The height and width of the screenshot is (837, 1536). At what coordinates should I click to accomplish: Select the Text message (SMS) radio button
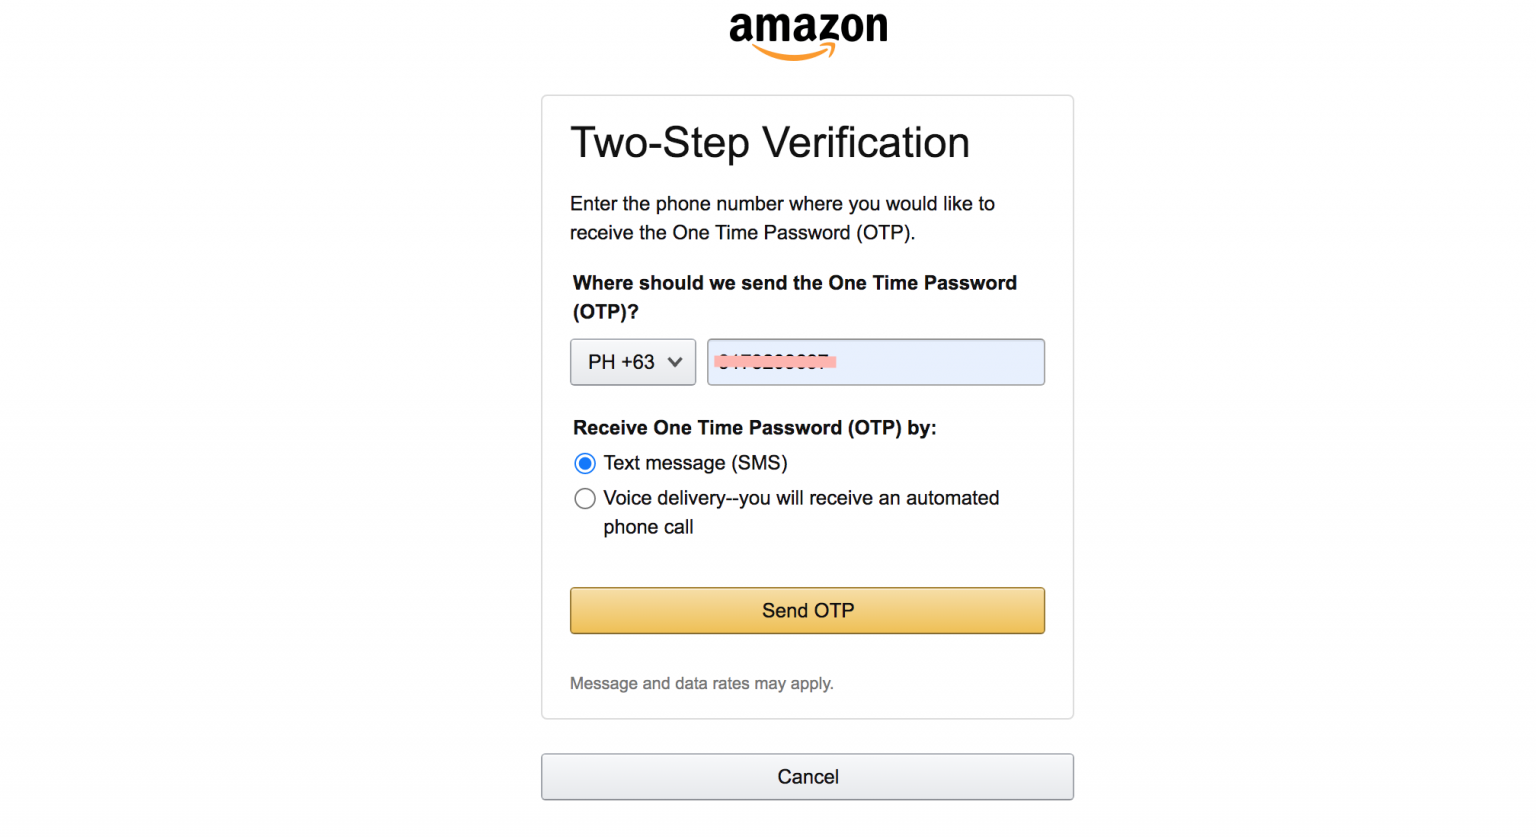pyautogui.click(x=585, y=463)
